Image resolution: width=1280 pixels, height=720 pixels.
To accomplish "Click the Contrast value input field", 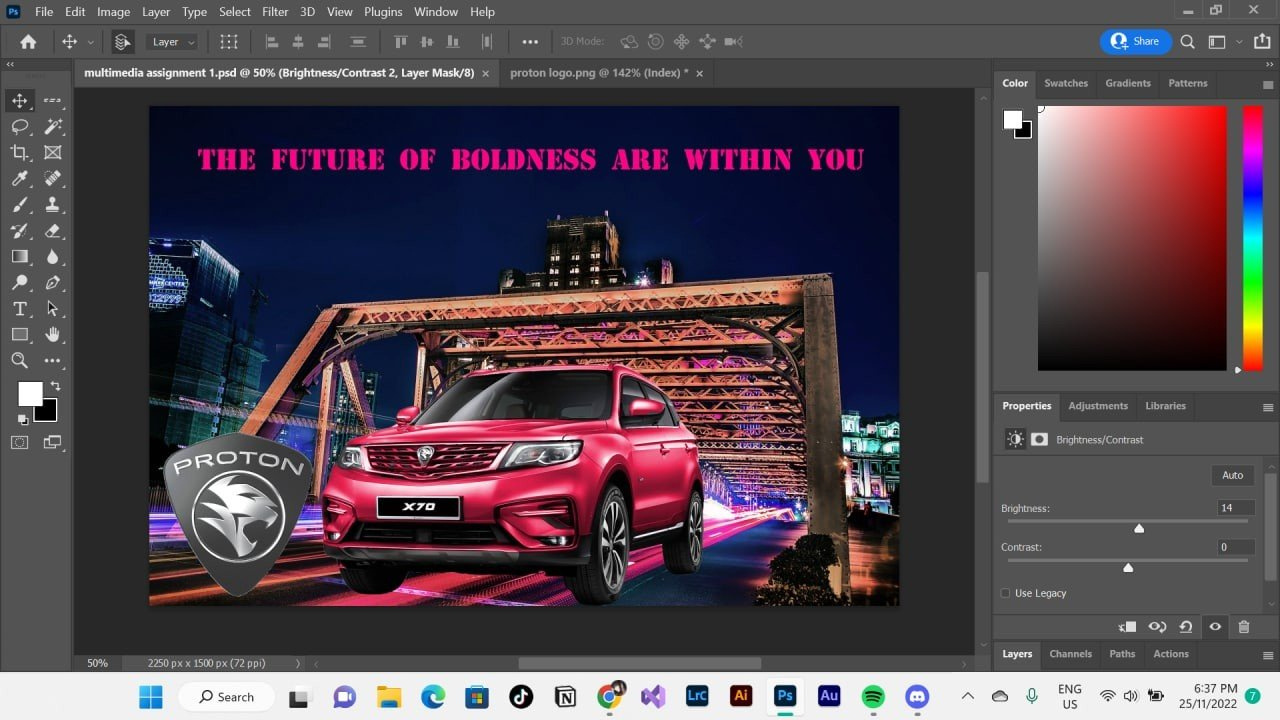I will click(1235, 547).
